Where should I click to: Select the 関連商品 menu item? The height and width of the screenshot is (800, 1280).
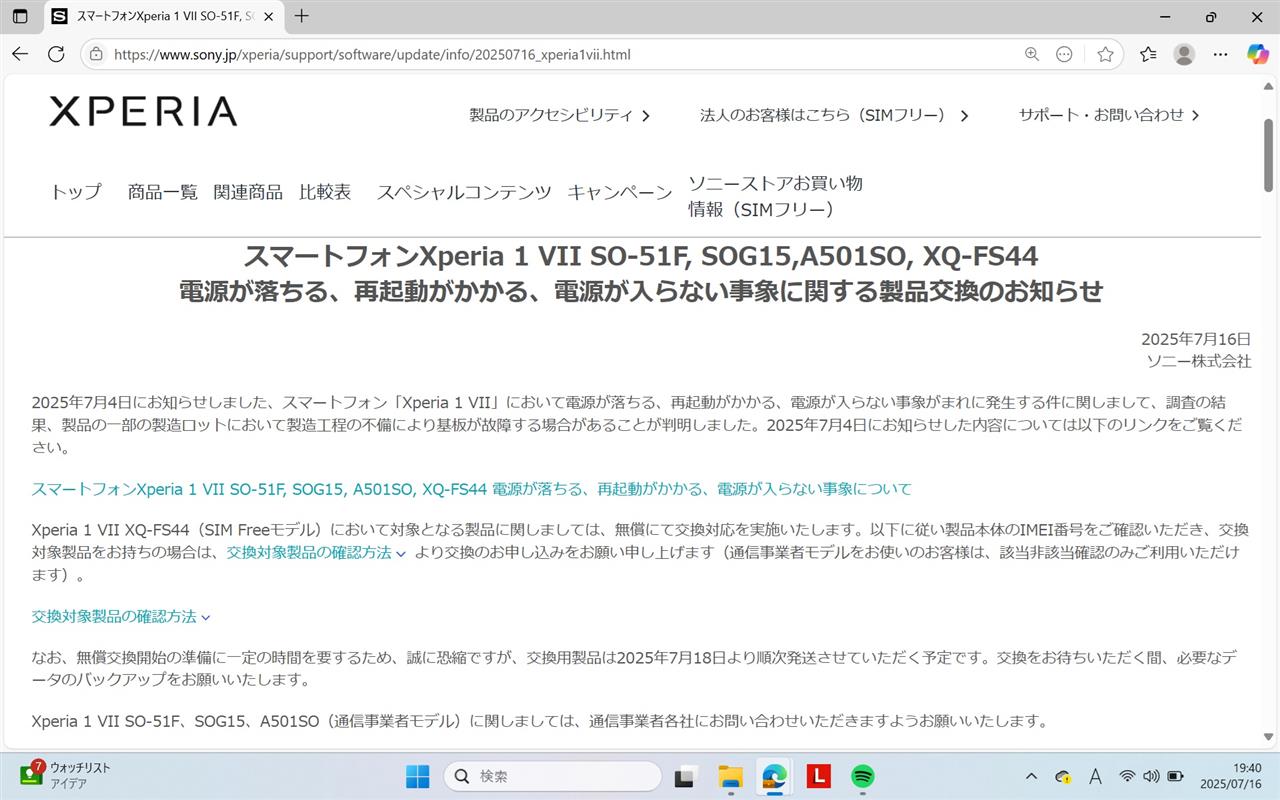coord(248,192)
